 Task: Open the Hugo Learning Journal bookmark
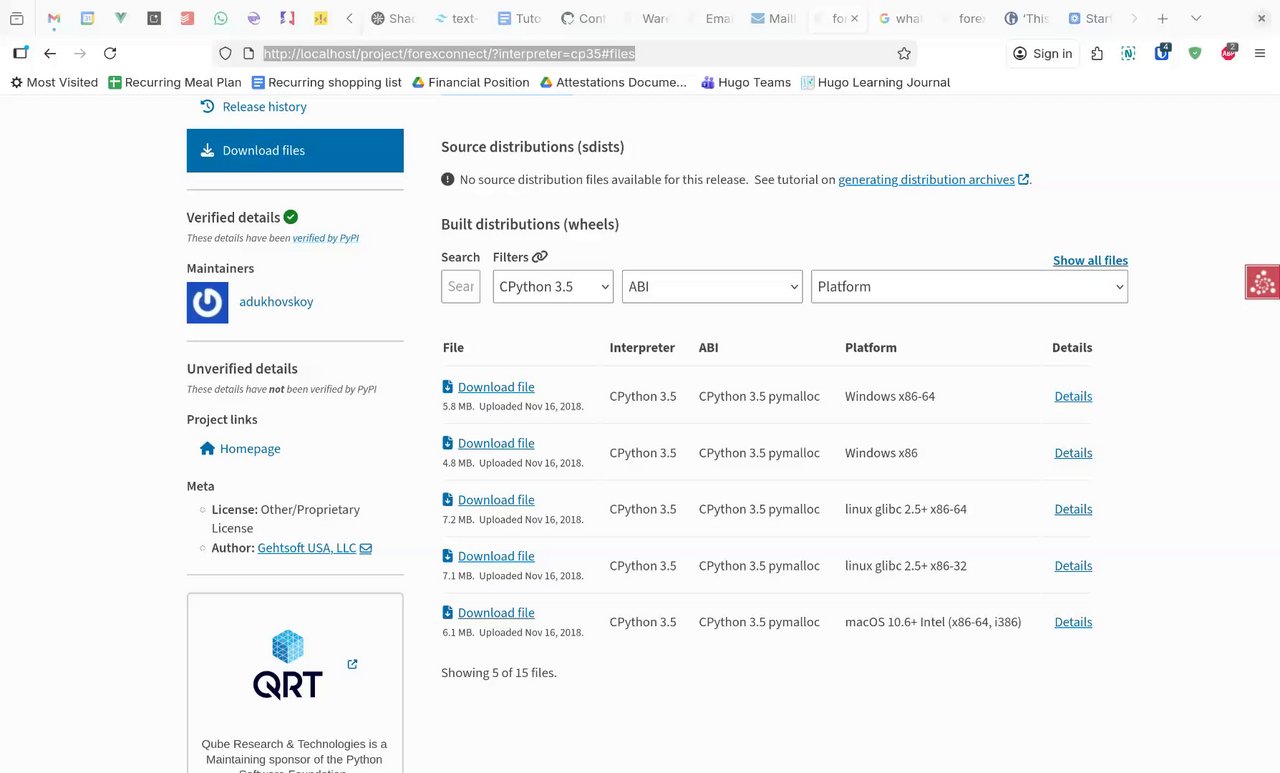(876, 83)
